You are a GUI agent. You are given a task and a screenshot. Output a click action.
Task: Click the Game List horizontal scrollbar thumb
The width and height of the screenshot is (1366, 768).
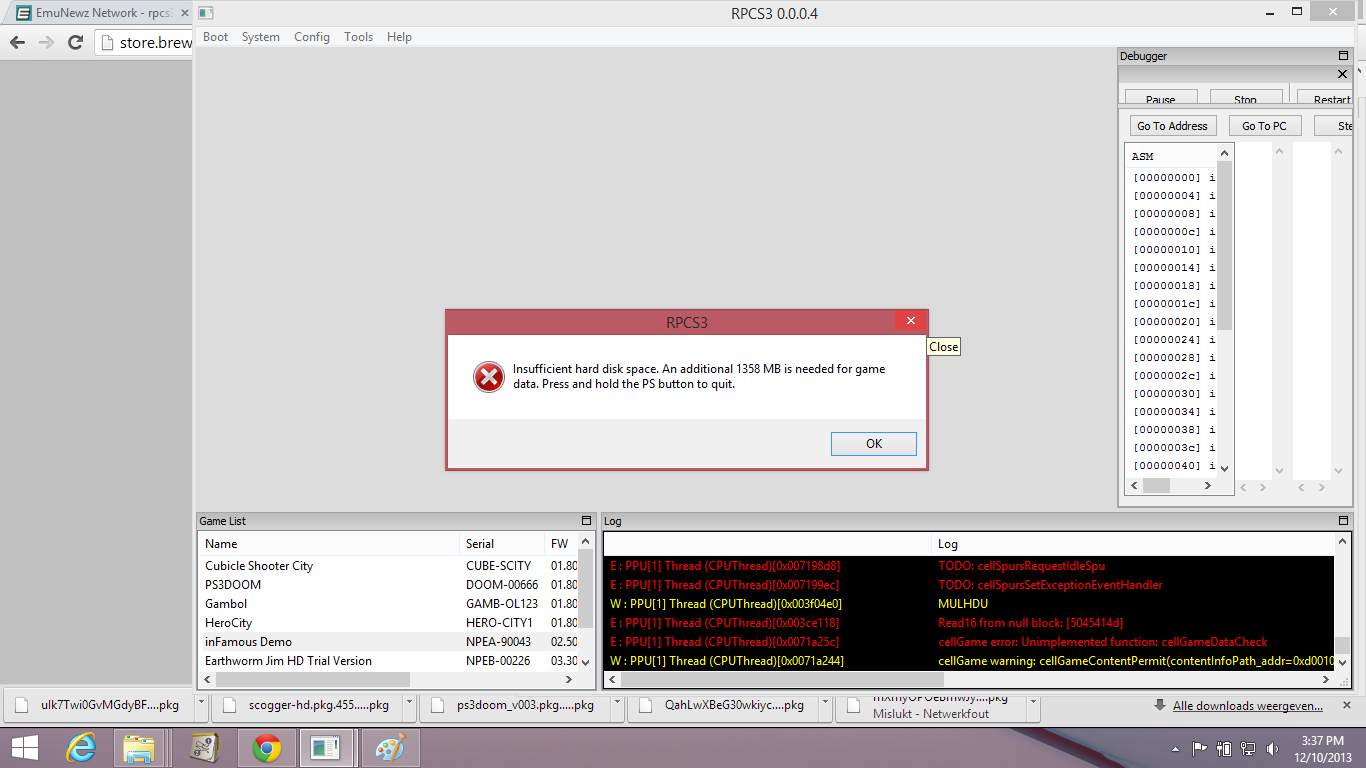pyautogui.click(x=313, y=680)
